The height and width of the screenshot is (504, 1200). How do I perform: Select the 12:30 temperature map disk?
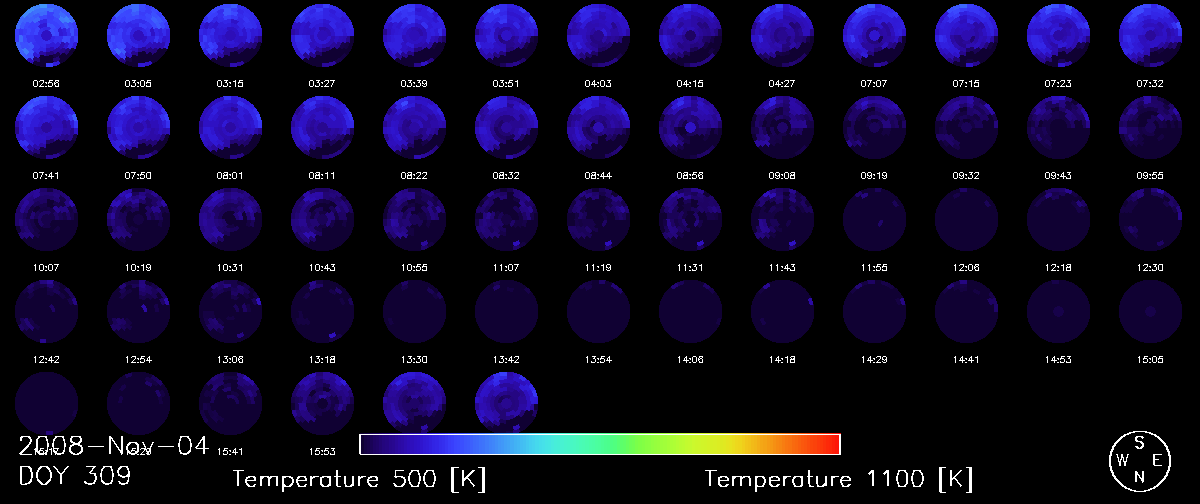1150,220
